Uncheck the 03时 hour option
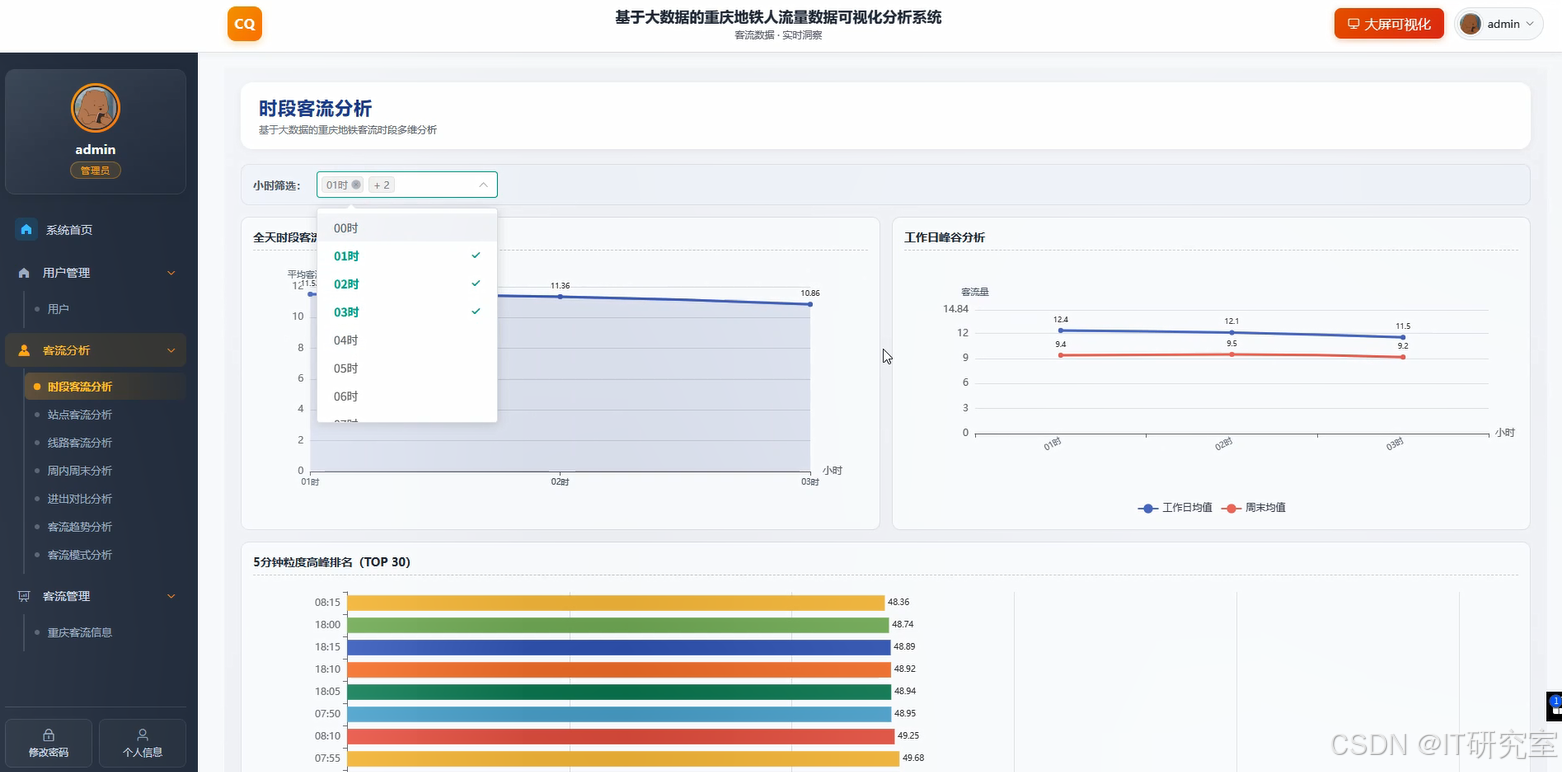This screenshot has height=772, width=1562. pyautogui.click(x=407, y=312)
